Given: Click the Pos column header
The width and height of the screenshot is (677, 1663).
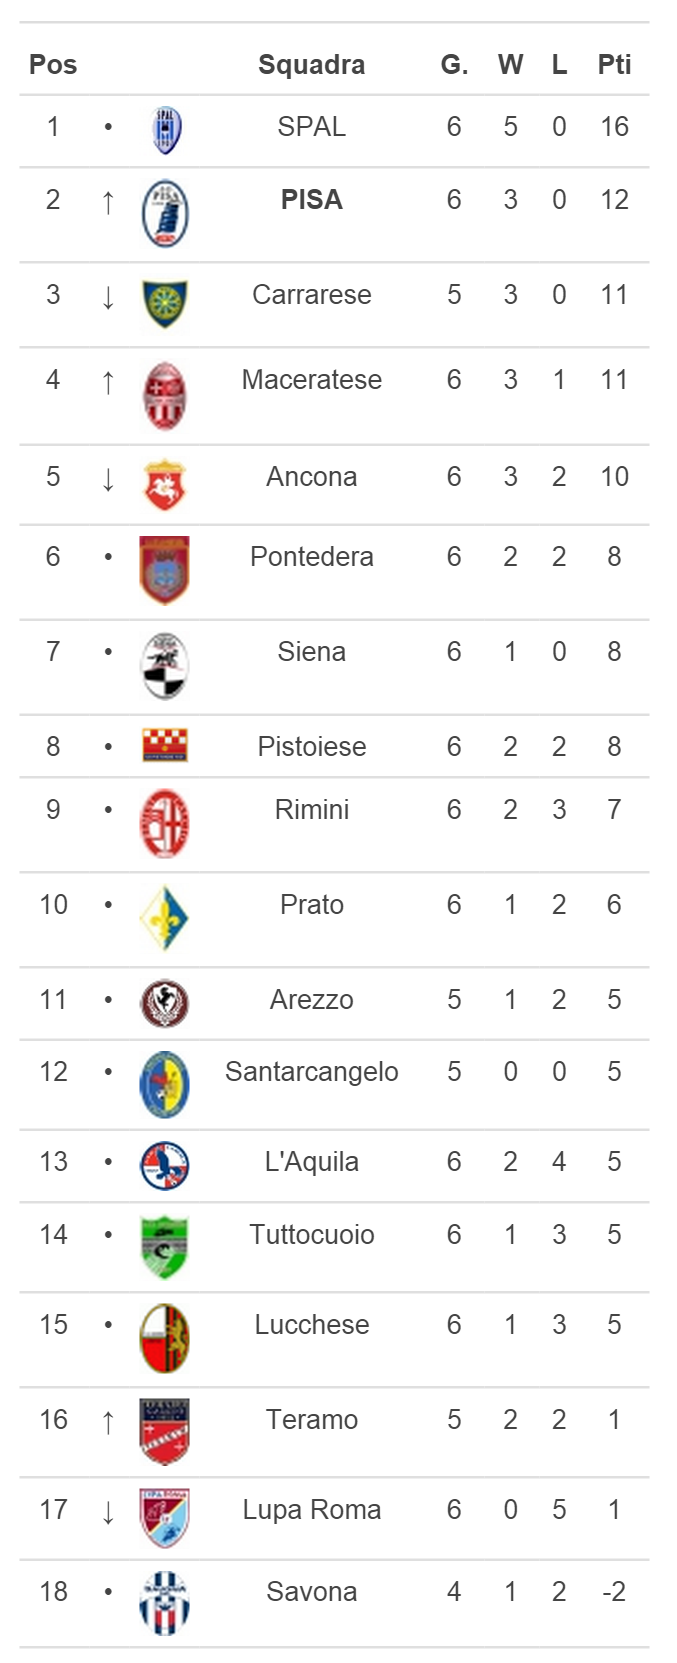Looking at the screenshot, I should coord(53,65).
